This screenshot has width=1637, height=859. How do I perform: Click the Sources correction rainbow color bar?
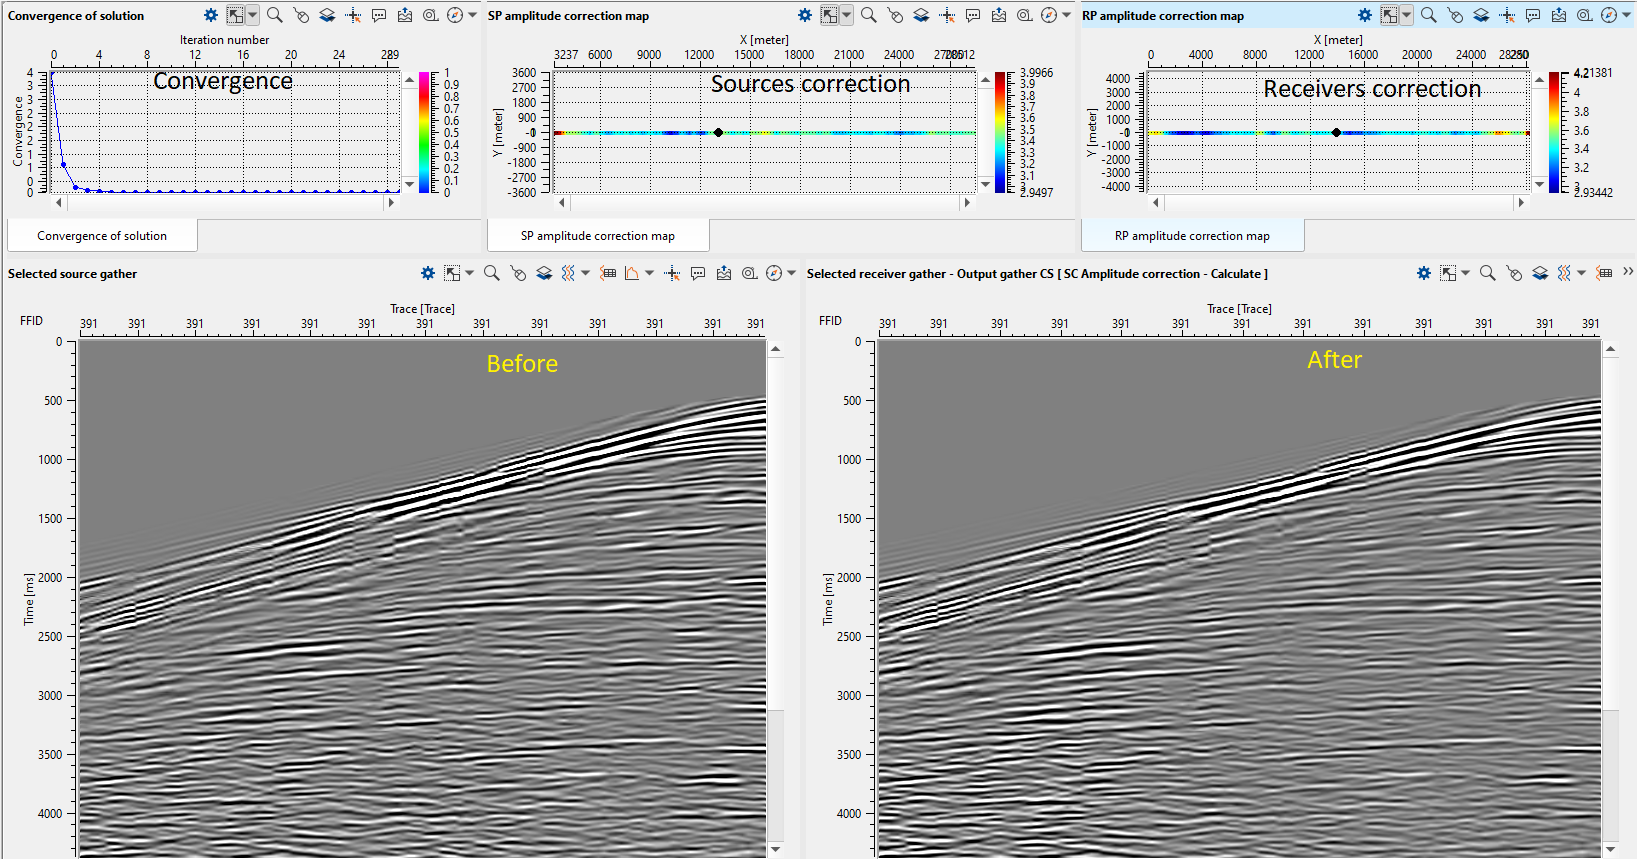[1000, 132]
